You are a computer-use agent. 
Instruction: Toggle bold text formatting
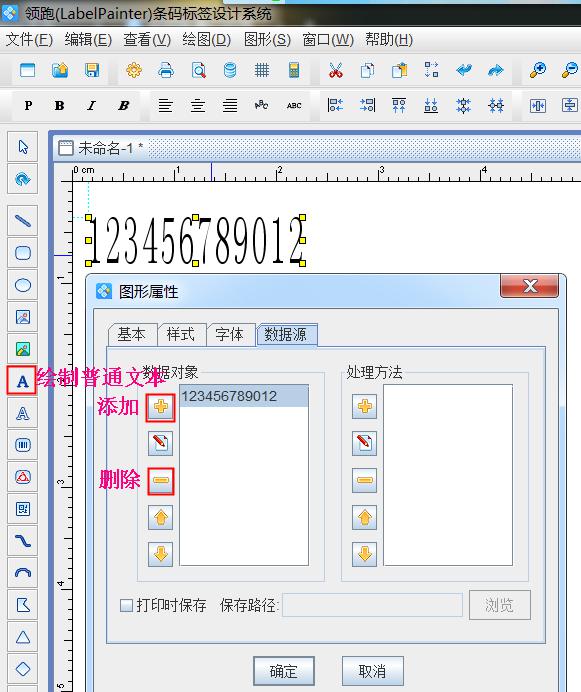[x=59, y=105]
